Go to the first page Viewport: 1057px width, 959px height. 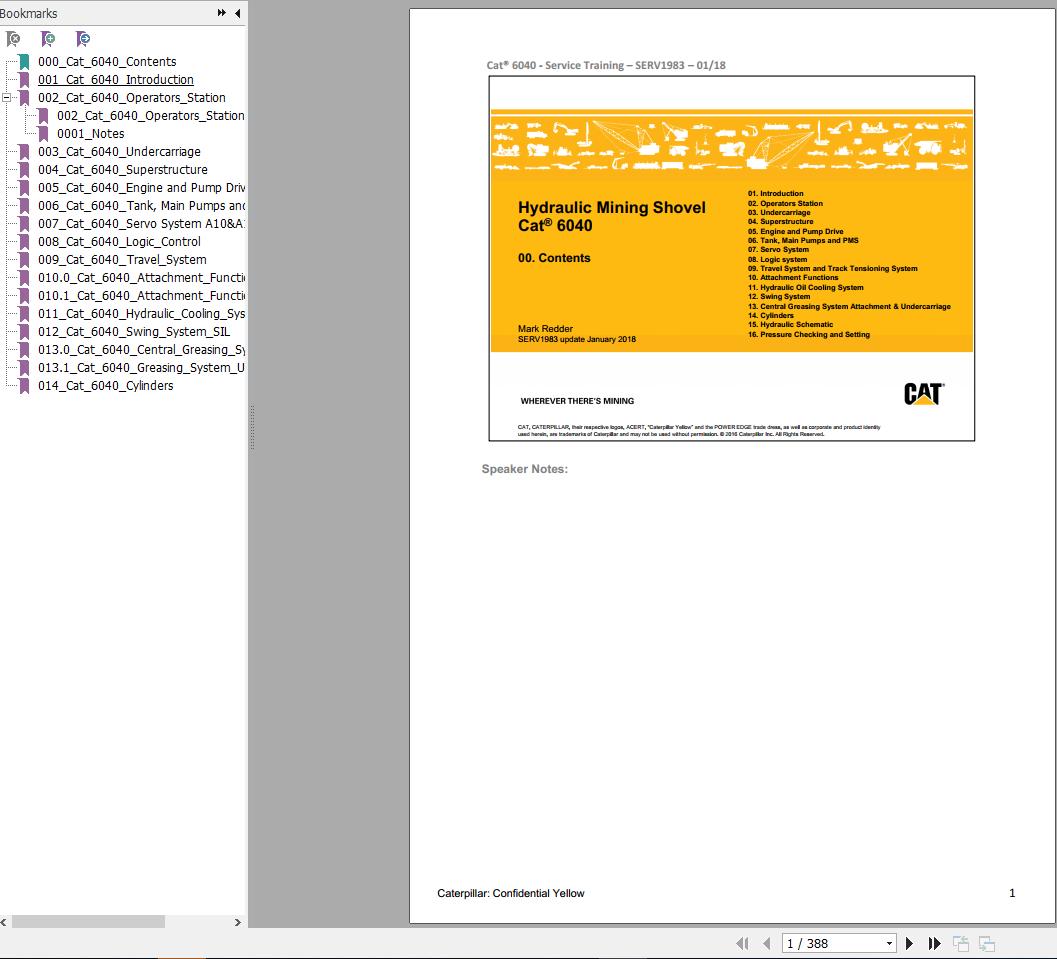pos(742,943)
